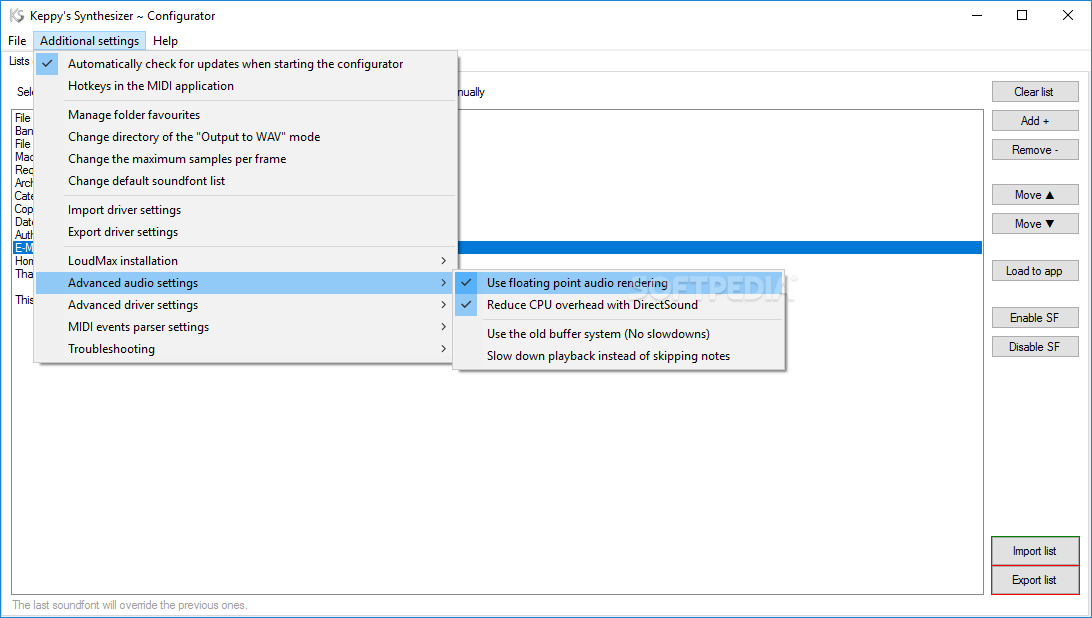
Task: Toggle Reduce CPU overhead with DirectSound
Action: point(619,305)
